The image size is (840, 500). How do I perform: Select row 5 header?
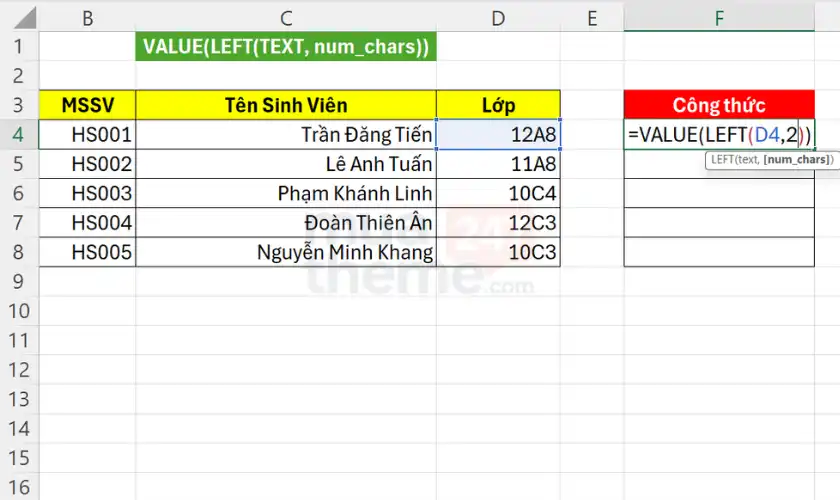[x=19, y=163]
